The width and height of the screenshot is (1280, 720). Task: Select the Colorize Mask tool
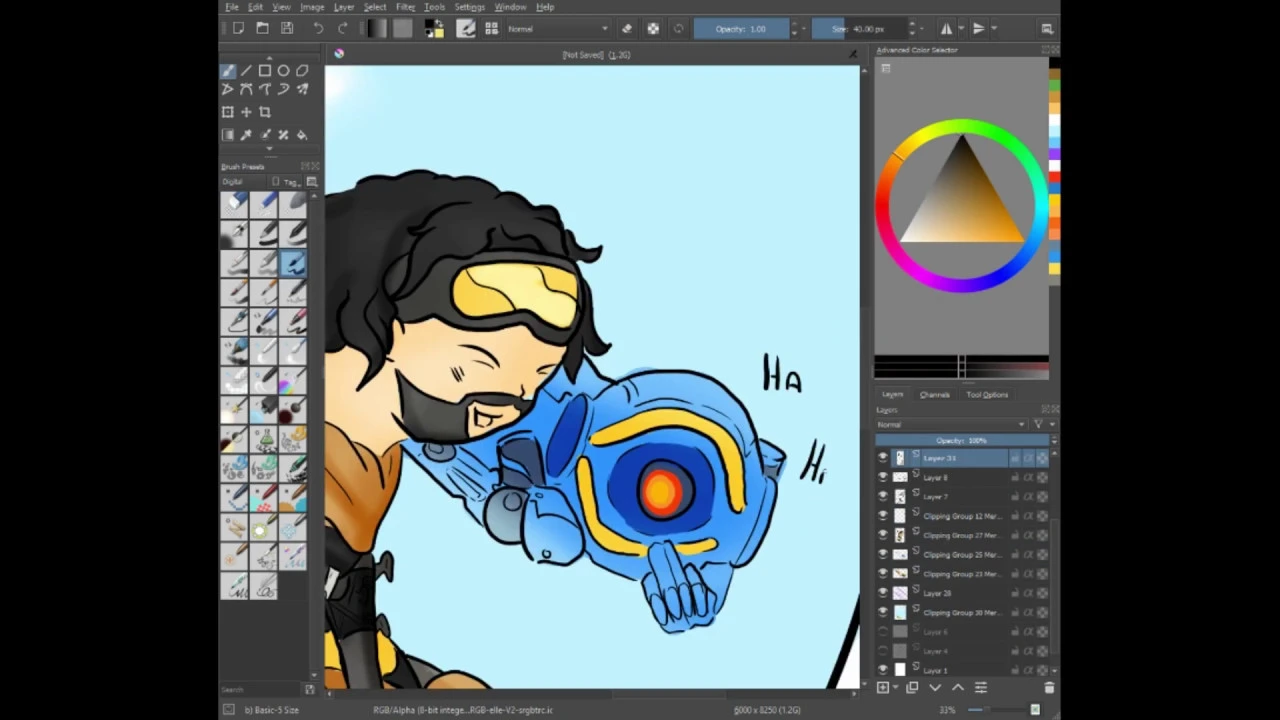(x=265, y=135)
